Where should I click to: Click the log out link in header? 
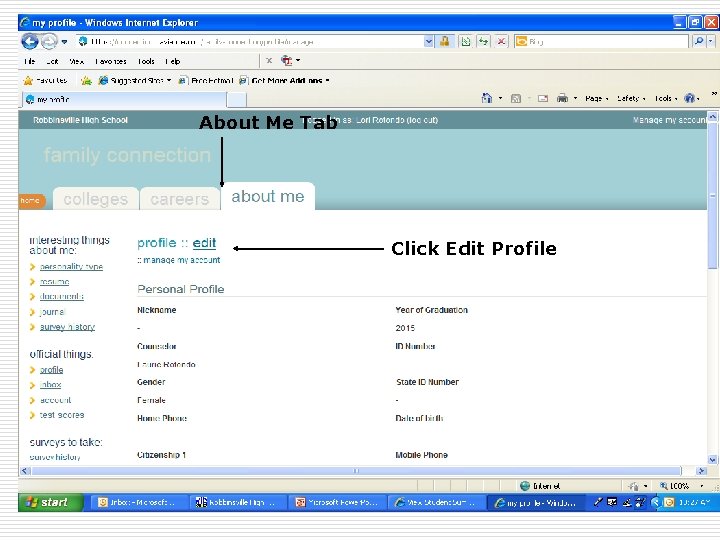(422, 120)
